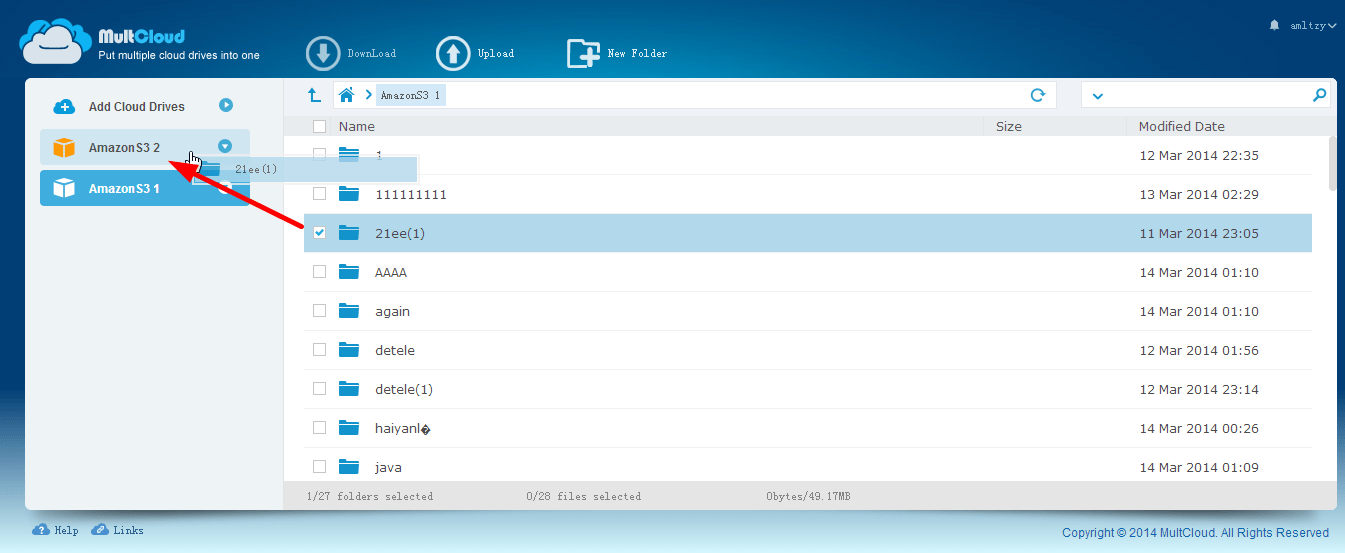This screenshot has height=553, width=1345.
Task: Open folder named AAAA
Action: tap(391, 273)
